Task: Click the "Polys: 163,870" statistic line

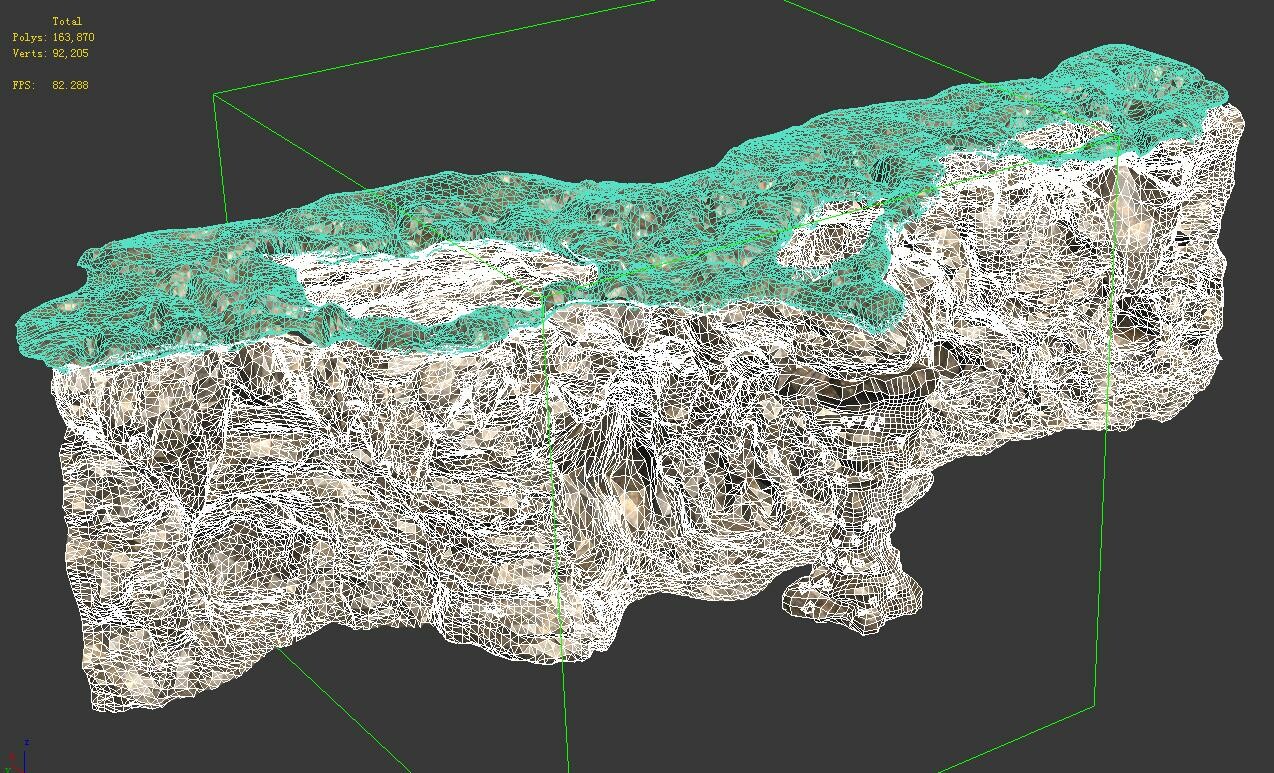Action: (53, 37)
